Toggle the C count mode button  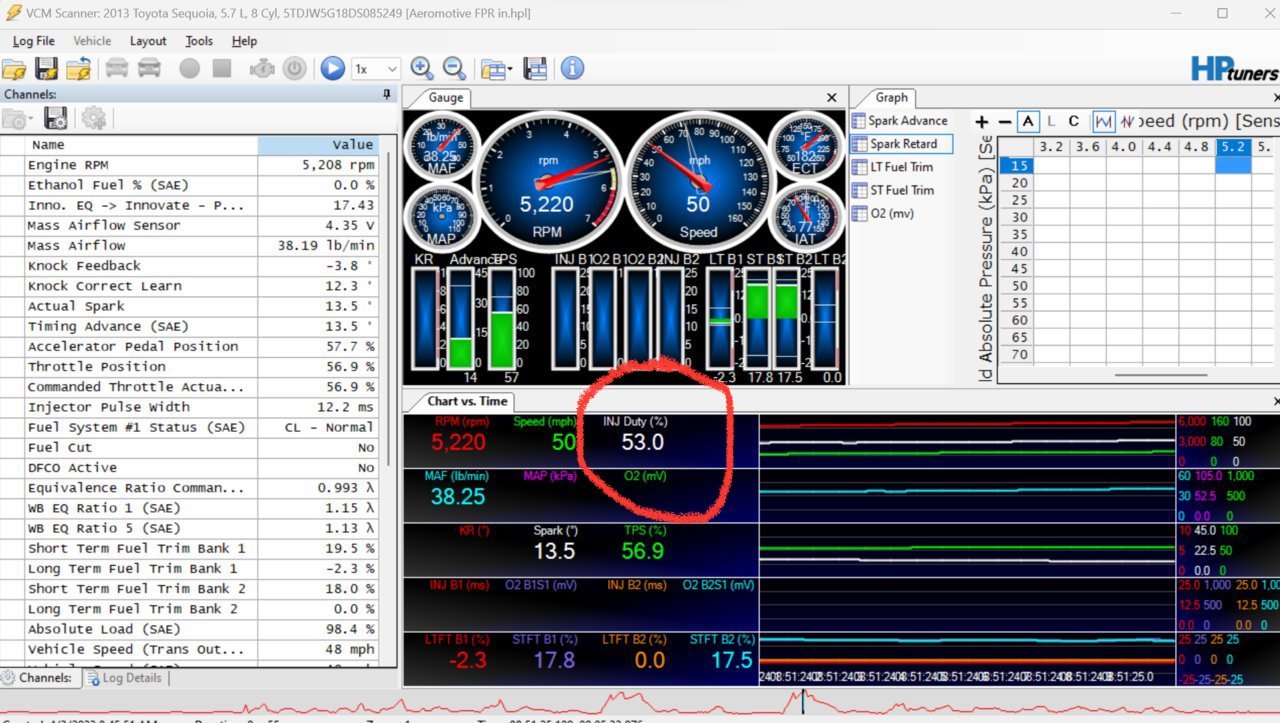click(1073, 121)
